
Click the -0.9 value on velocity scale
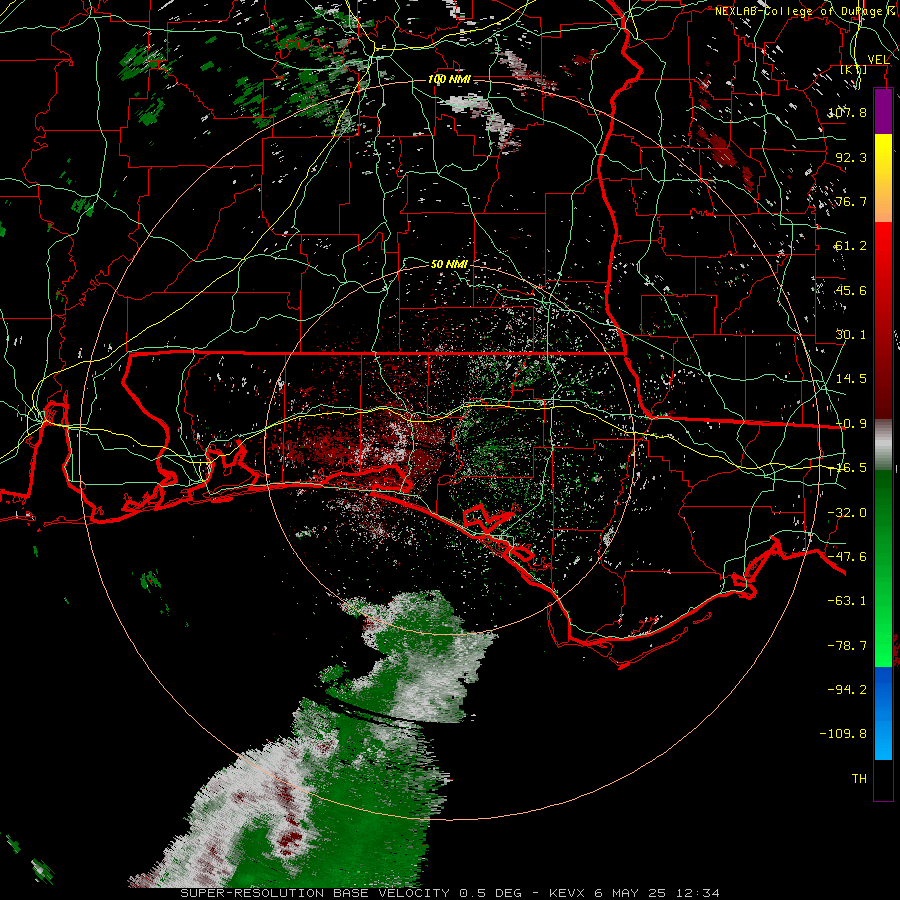(851, 424)
